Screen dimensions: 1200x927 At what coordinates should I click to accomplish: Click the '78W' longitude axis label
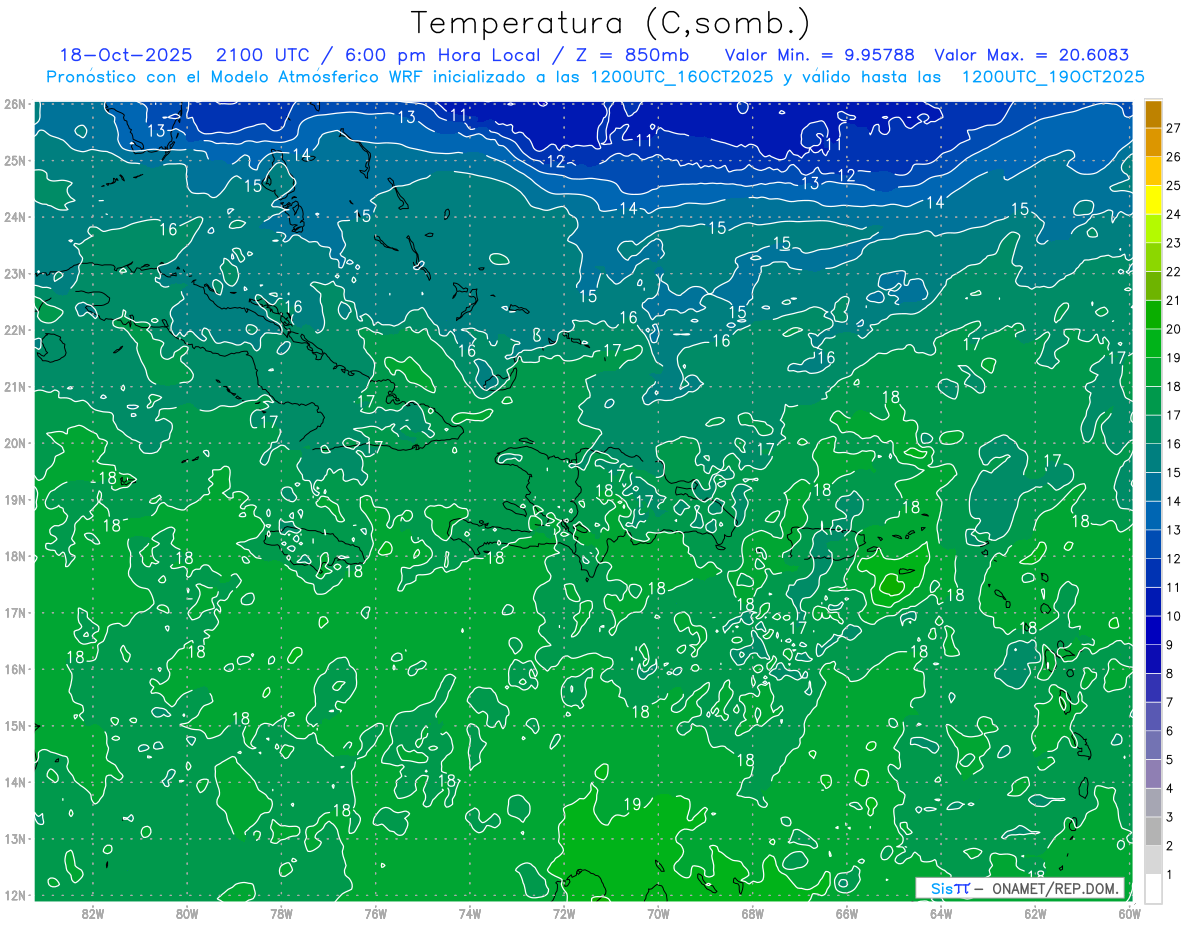pos(281,913)
